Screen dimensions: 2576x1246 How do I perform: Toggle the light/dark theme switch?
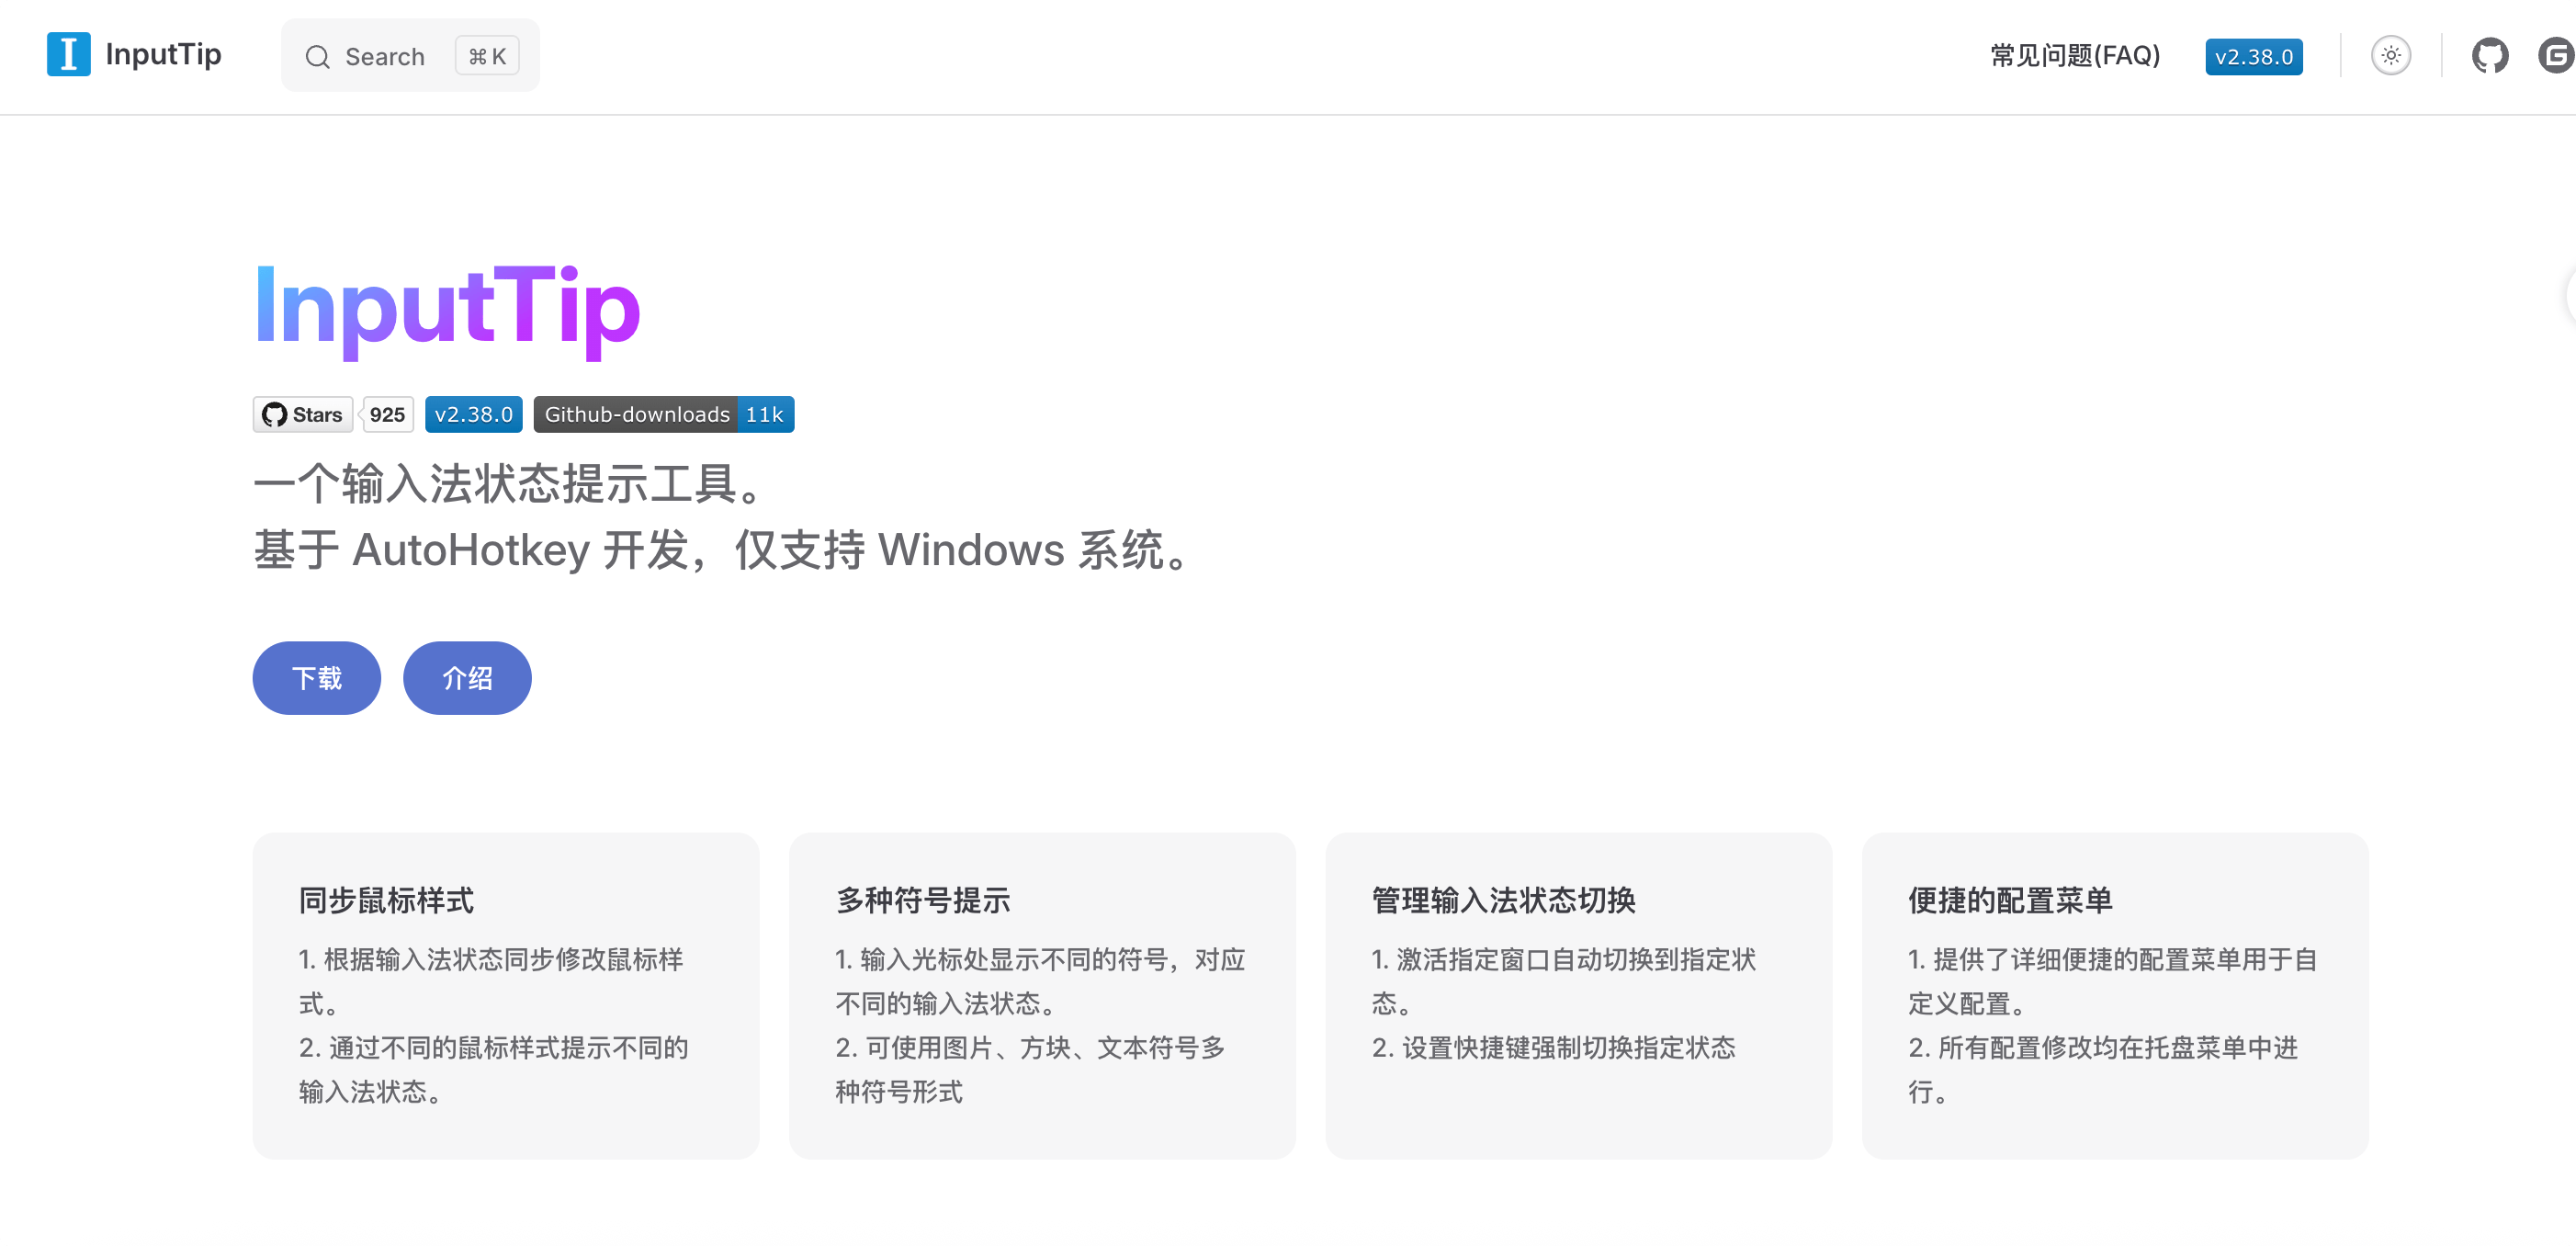tap(2391, 55)
